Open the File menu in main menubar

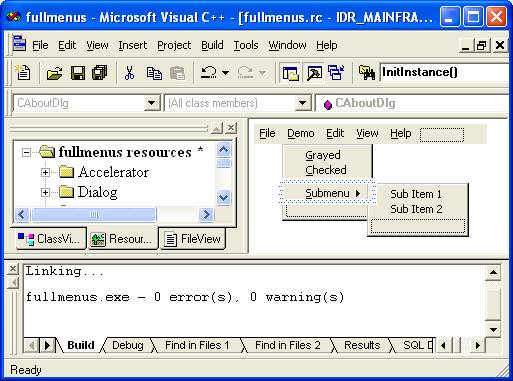point(40,45)
